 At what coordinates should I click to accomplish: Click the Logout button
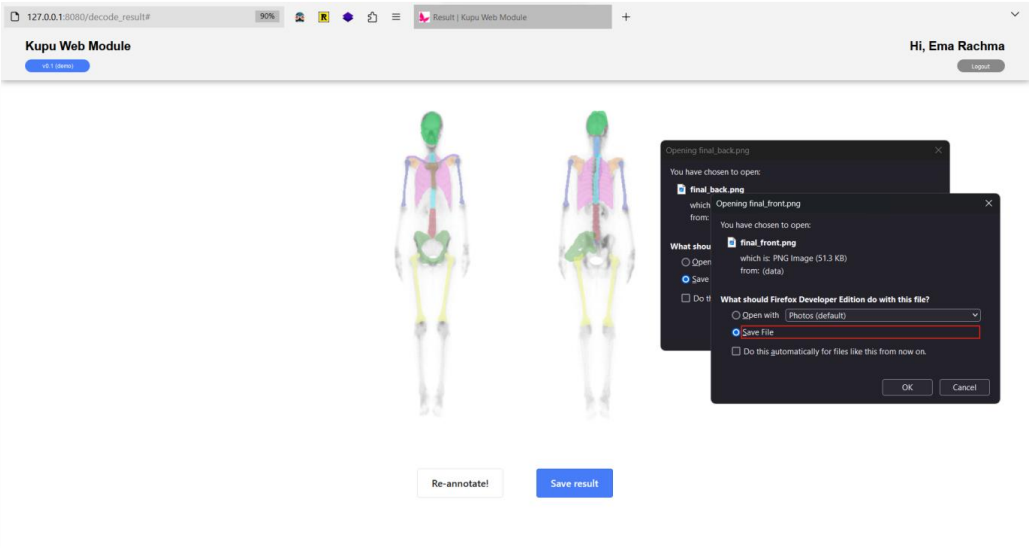point(980,66)
